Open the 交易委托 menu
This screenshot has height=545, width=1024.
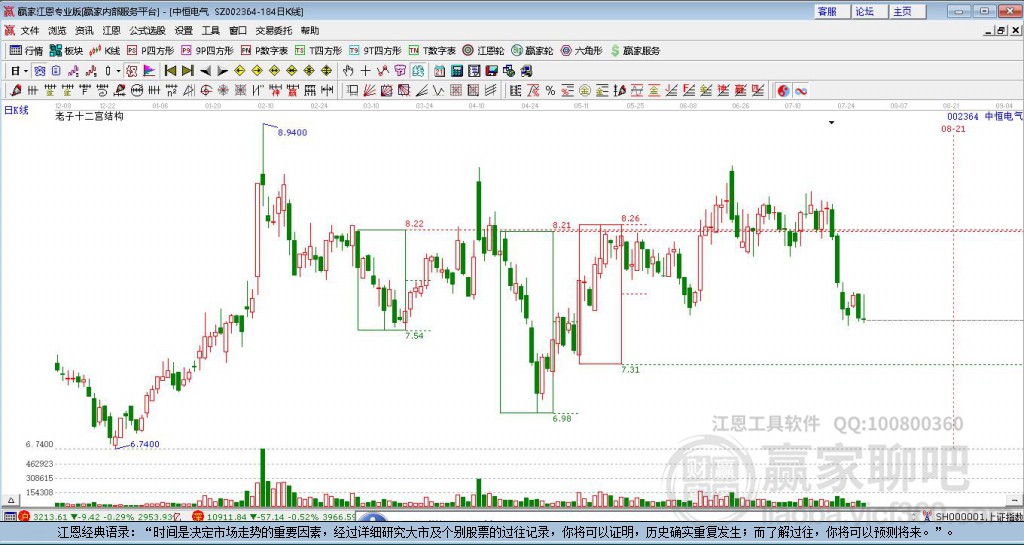pyautogui.click(x=274, y=31)
